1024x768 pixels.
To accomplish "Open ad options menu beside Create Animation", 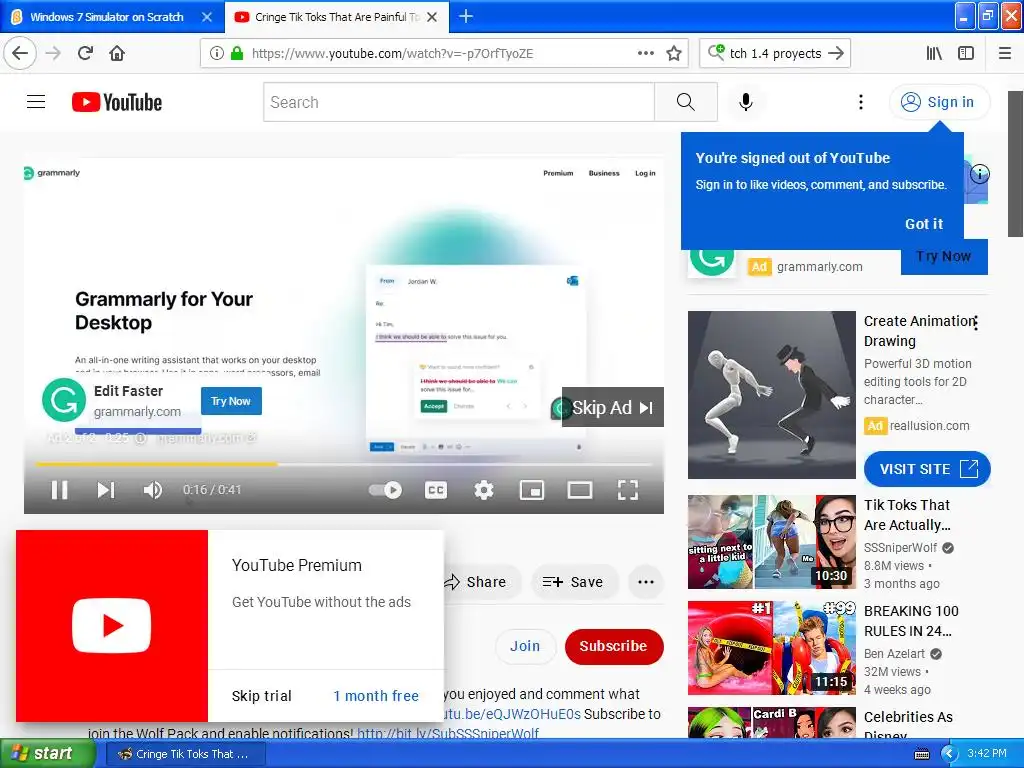I will 976,323.
